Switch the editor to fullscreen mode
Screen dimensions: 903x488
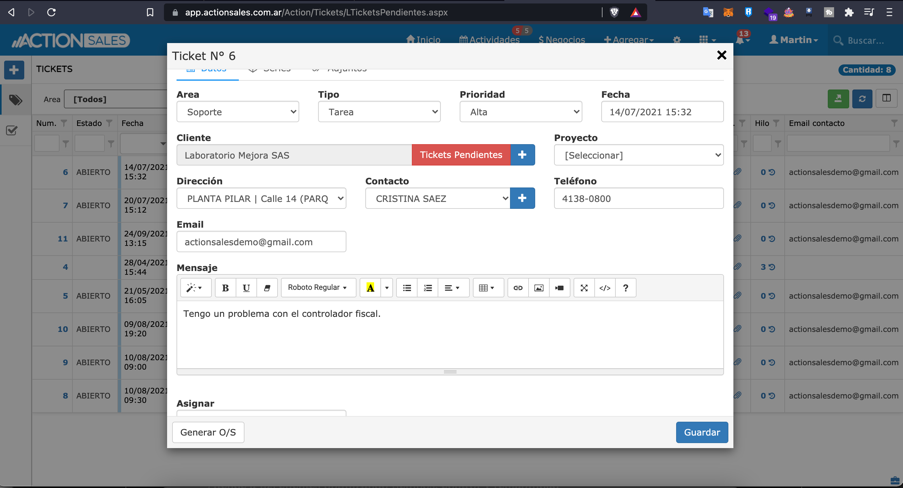[x=584, y=288]
